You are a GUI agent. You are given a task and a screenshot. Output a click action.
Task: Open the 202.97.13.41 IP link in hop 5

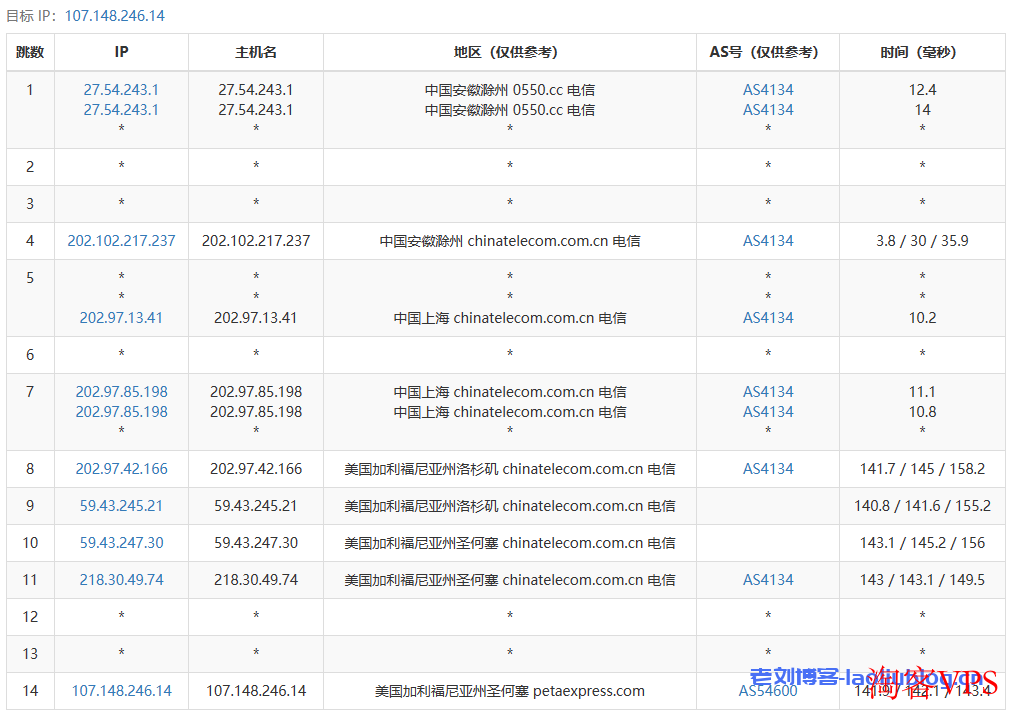coord(121,317)
